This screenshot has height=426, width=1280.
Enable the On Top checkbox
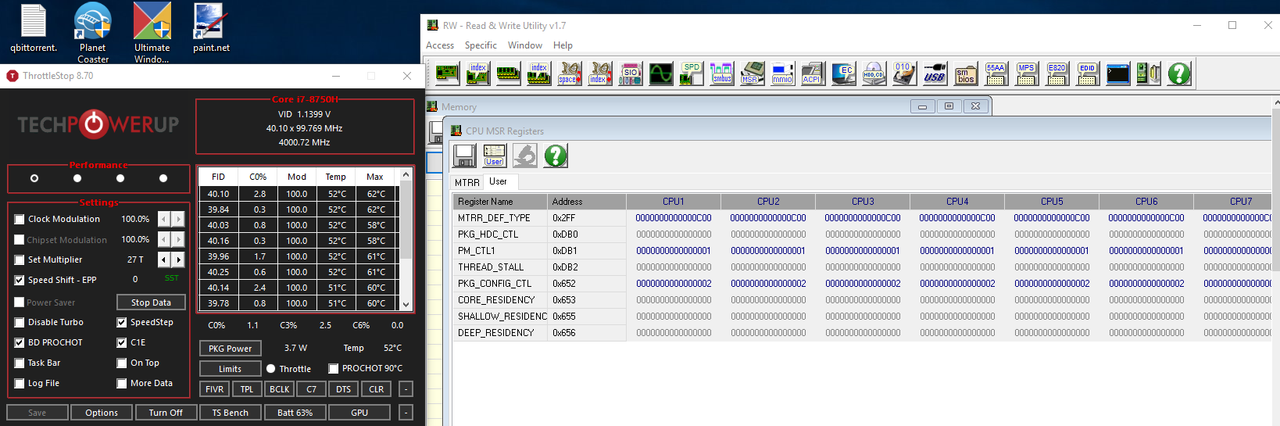click(x=122, y=363)
